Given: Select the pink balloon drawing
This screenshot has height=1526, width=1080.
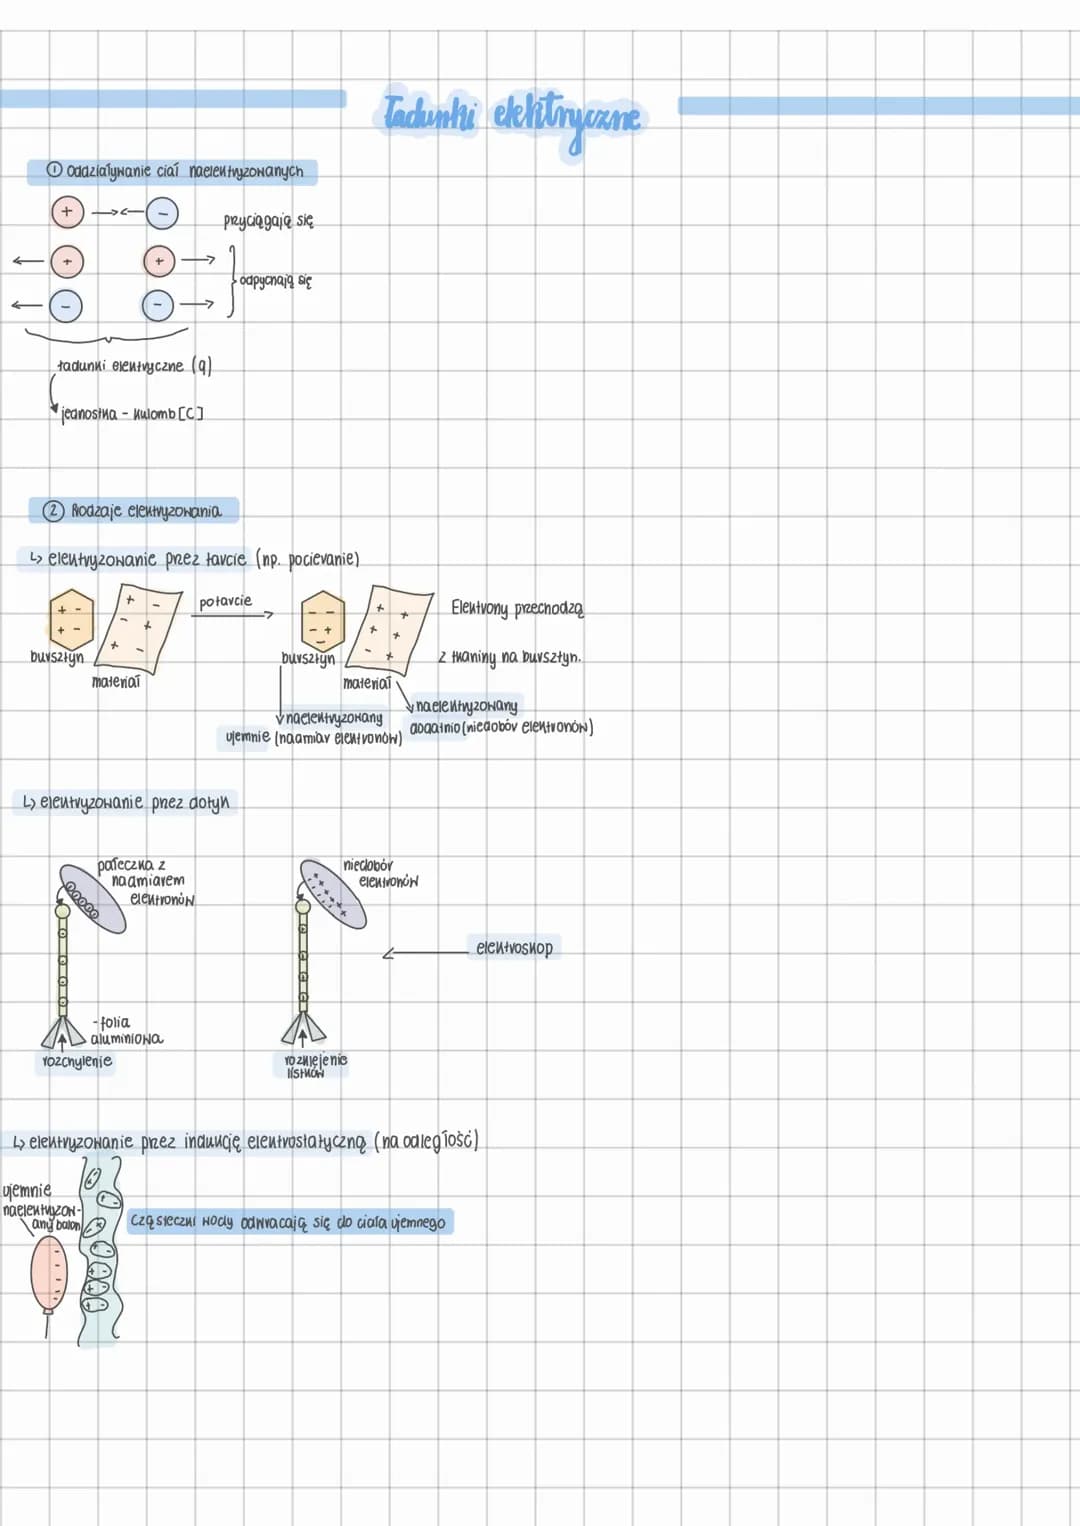Looking at the screenshot, I should 47,1274.
